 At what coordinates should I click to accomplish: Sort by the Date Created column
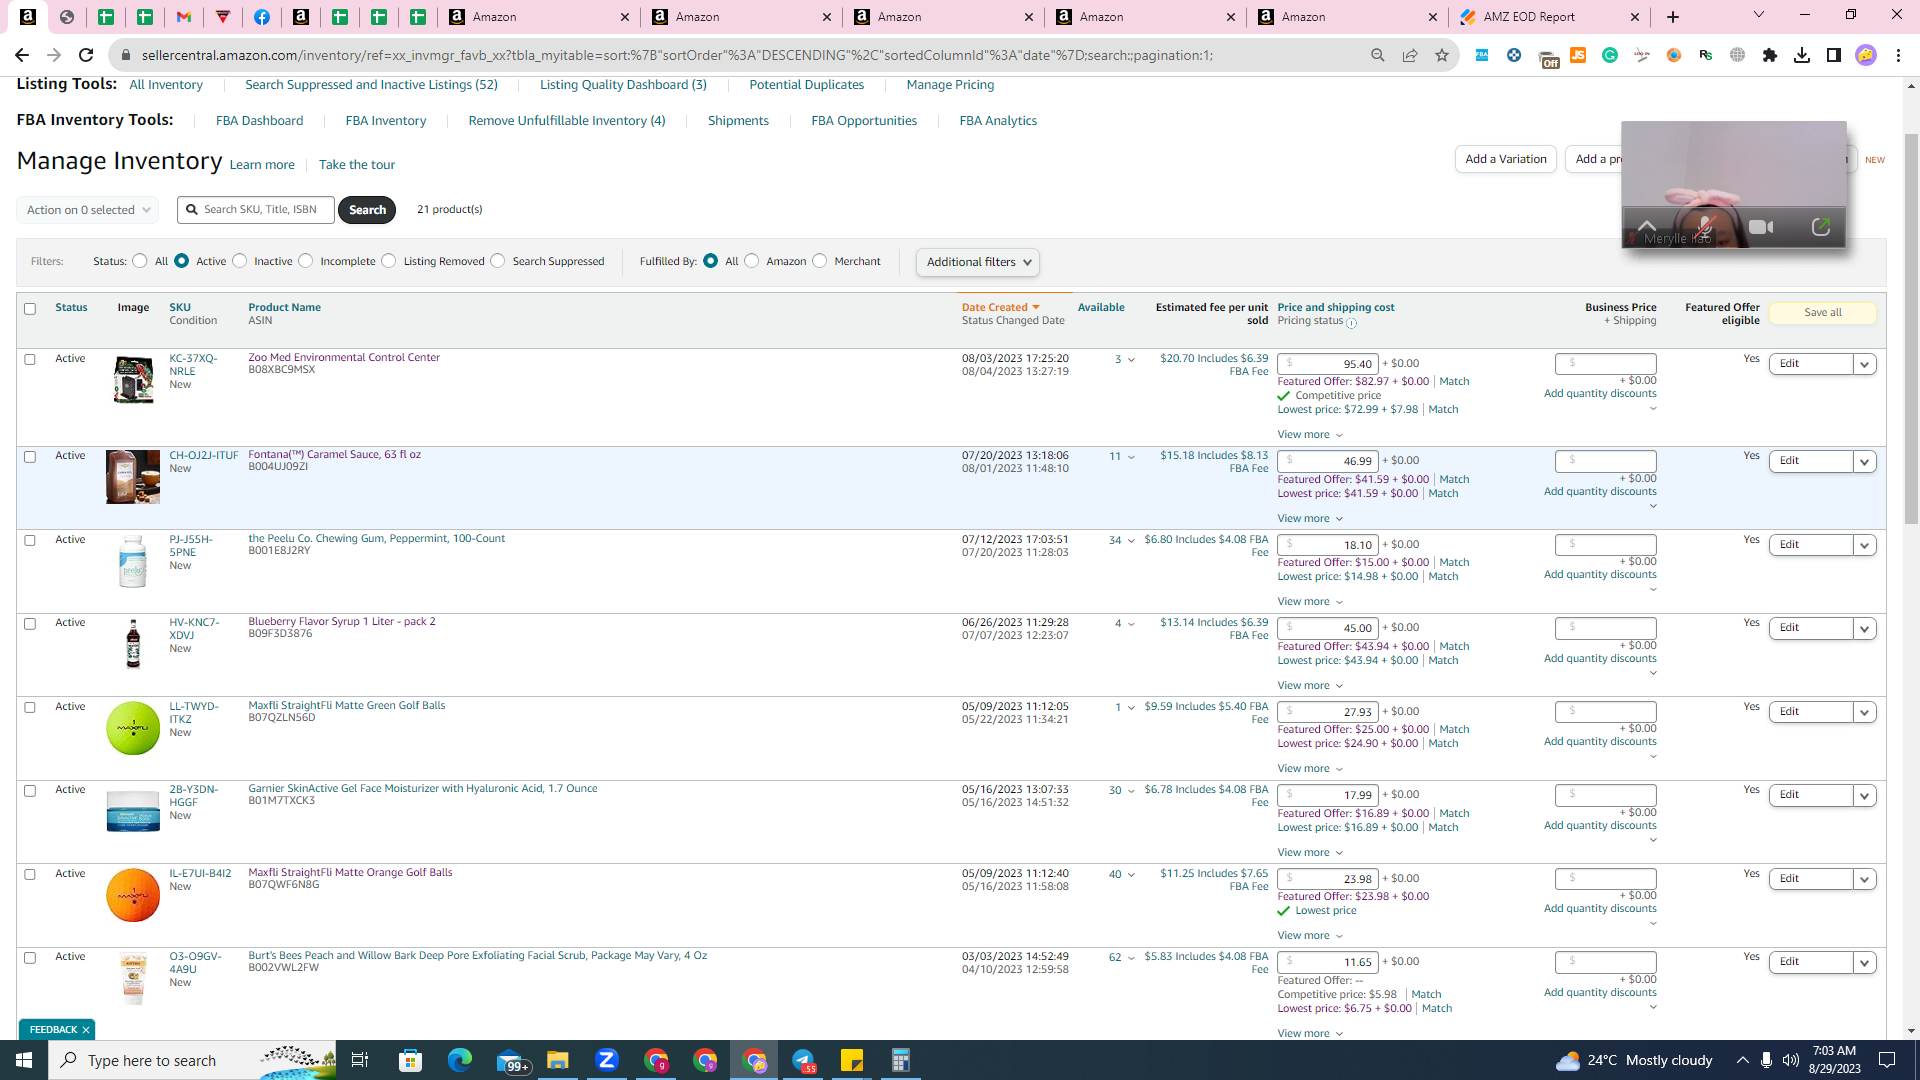click(1000, 307)
